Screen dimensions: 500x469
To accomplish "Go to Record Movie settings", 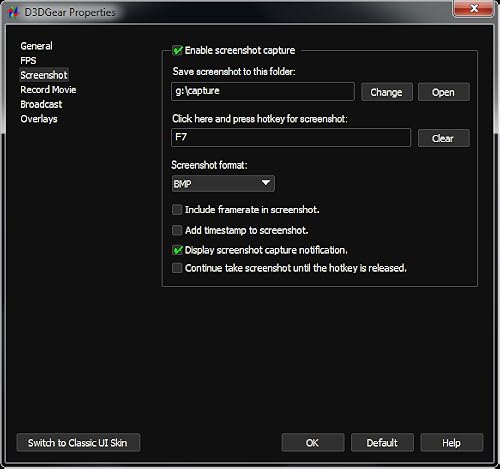I will [x=48, y=90].
